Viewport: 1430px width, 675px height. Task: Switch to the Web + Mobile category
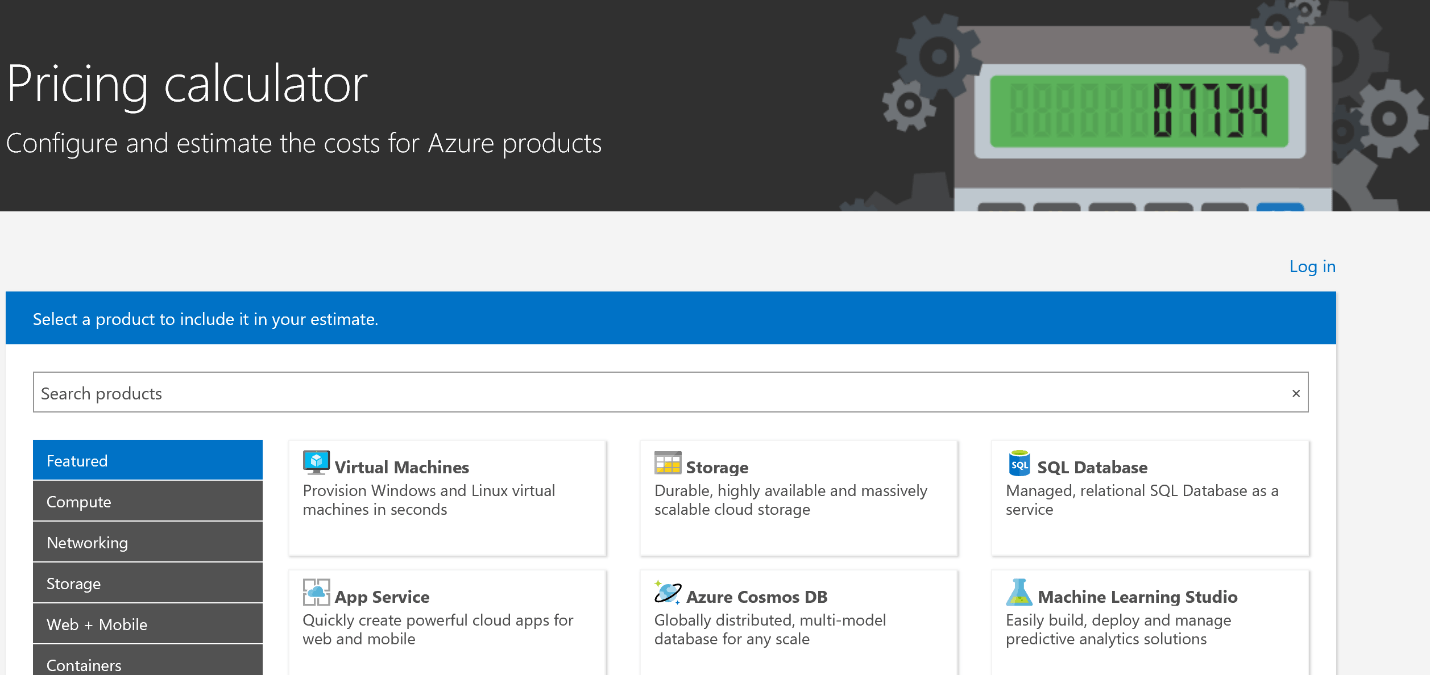tap(147, 623)
